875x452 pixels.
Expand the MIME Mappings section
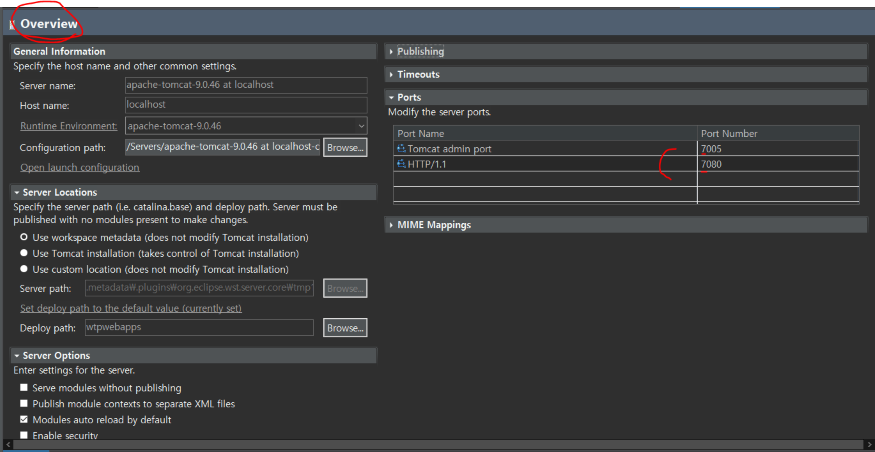pyautogui.click(x=392, y=225)
